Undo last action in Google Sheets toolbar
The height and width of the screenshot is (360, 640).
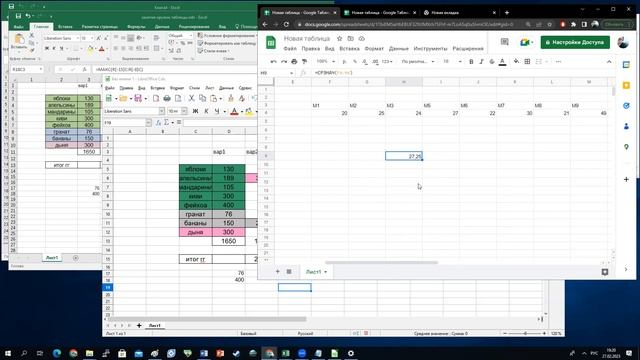point(273,62)
